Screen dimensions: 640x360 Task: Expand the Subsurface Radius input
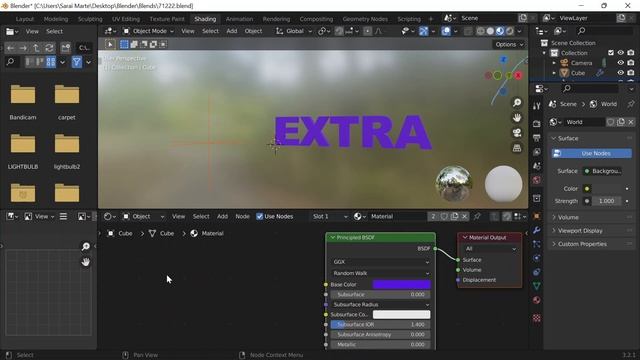click(x=380, y=304)
